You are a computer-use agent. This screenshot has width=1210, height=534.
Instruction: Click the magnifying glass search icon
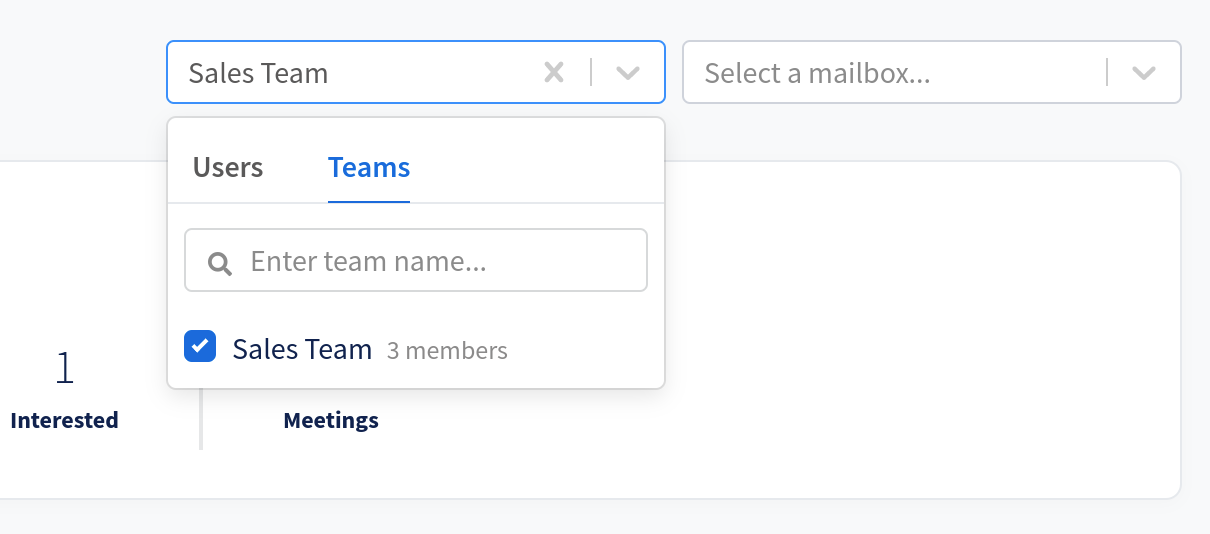pyautogui.click(x=220, y=263)
